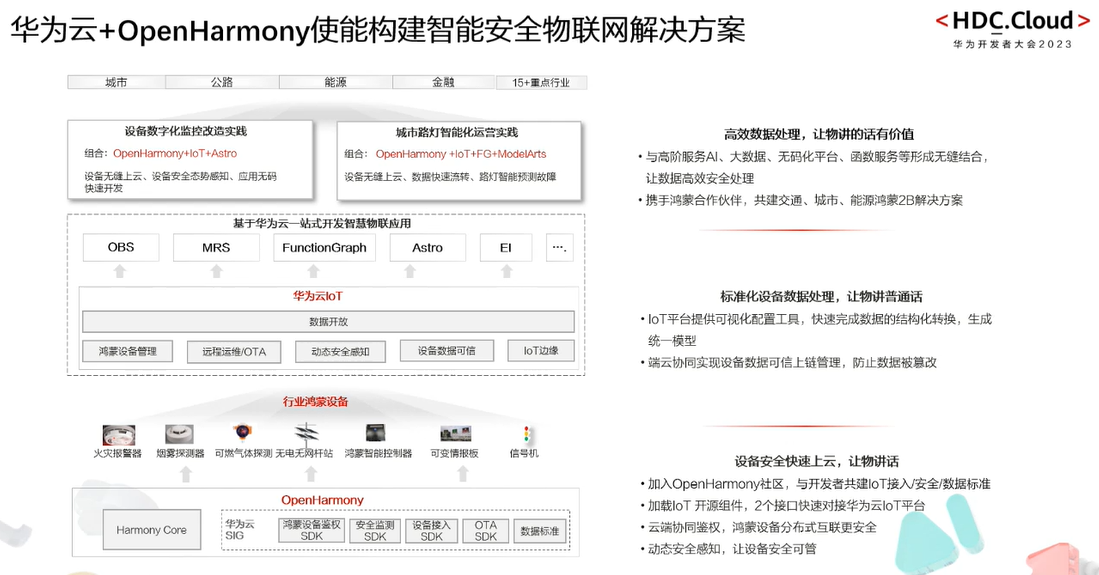Click the 设备数字化监控改造实践 card
The width and height of the screenshot is (1099, 575).
pos(191,160)
